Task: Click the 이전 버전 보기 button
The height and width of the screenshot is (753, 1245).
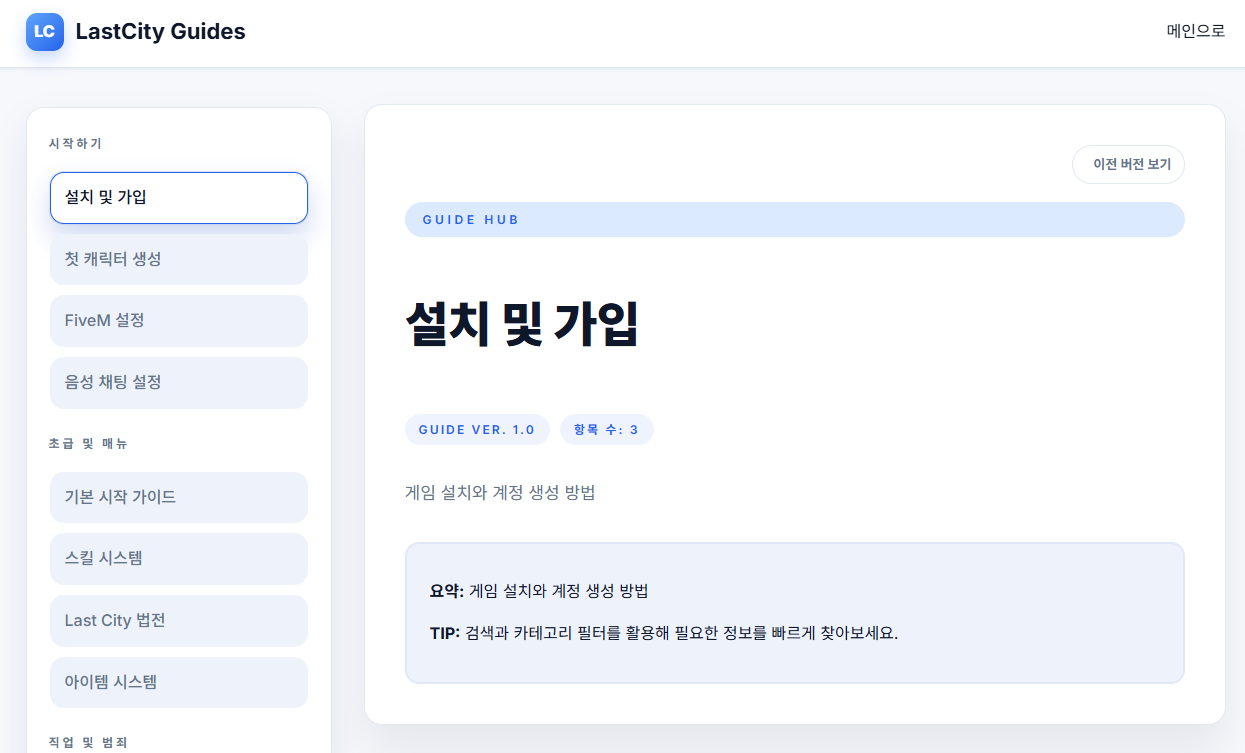Action: 1128,164
